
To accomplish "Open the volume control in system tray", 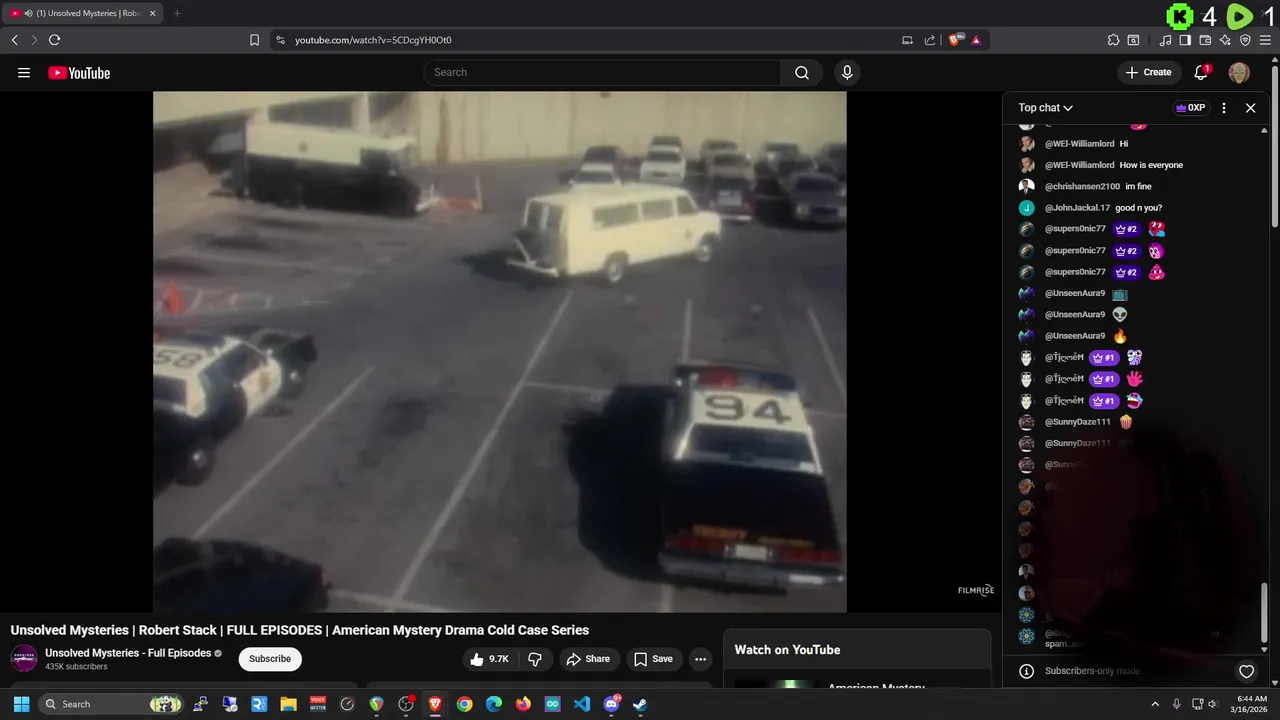I will [x=1213, y=704].
